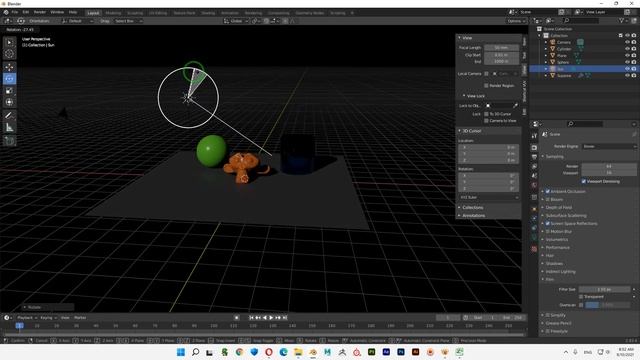
Task: Open the Render menu
Action: tap(40, 12)
